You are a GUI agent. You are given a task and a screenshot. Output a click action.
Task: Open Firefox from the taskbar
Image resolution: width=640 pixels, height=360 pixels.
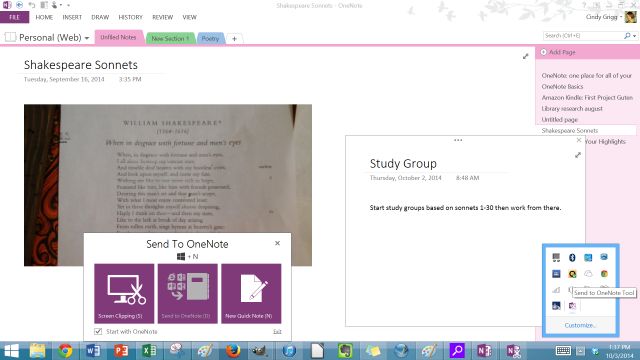[233, 351]
